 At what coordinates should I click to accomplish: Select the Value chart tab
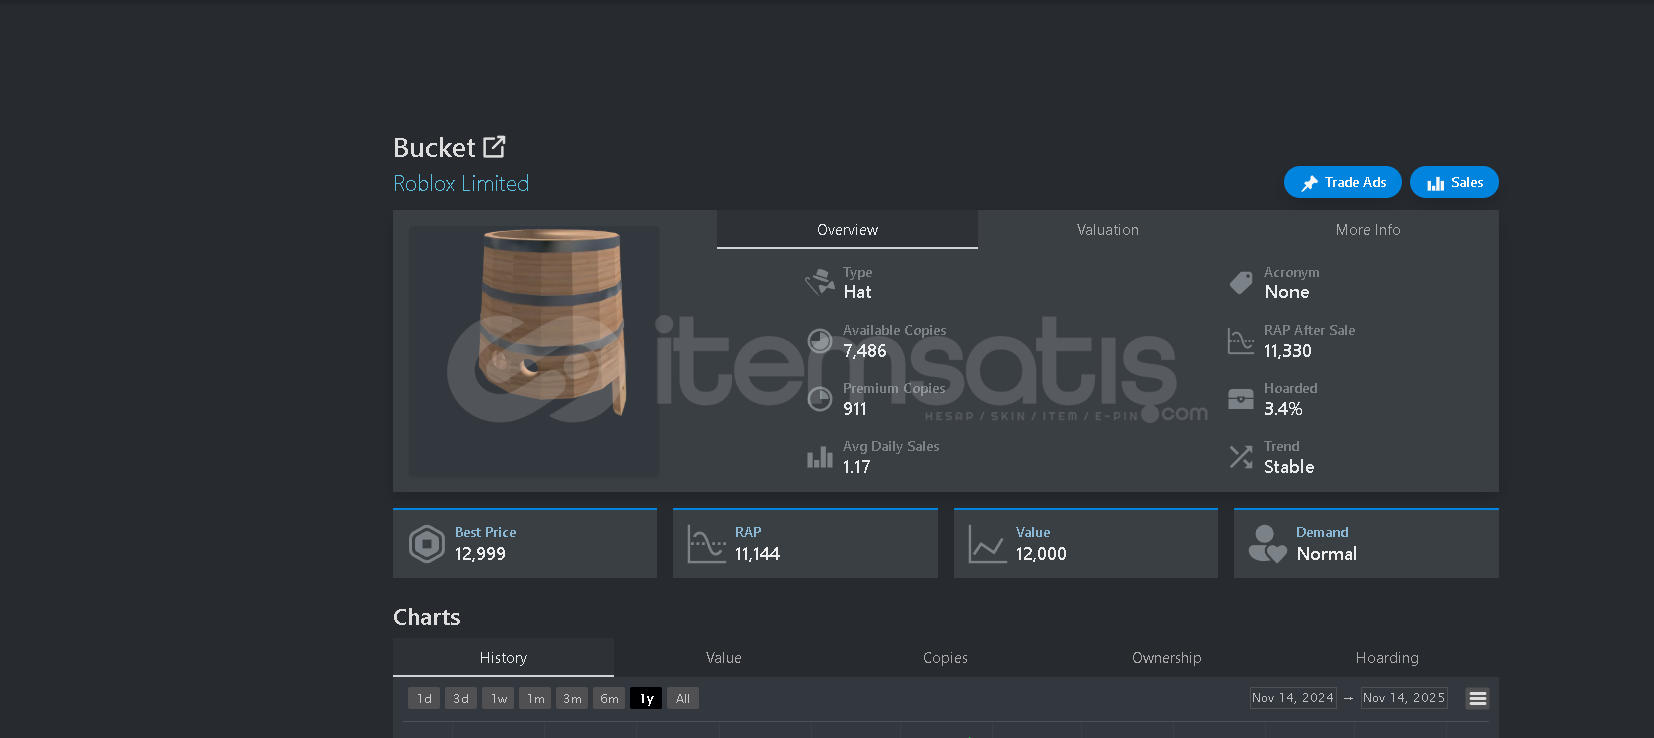pyautogui.click(x=724, y=658)
